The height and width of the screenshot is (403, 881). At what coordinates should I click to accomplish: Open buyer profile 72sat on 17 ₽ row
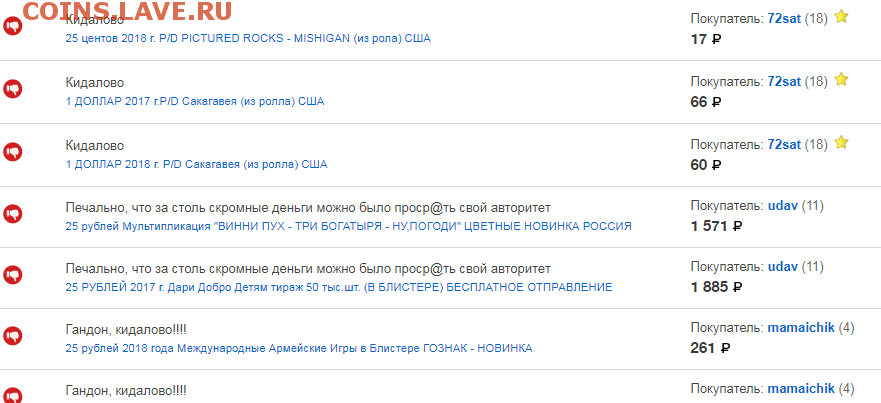click(x=784, y=19)
